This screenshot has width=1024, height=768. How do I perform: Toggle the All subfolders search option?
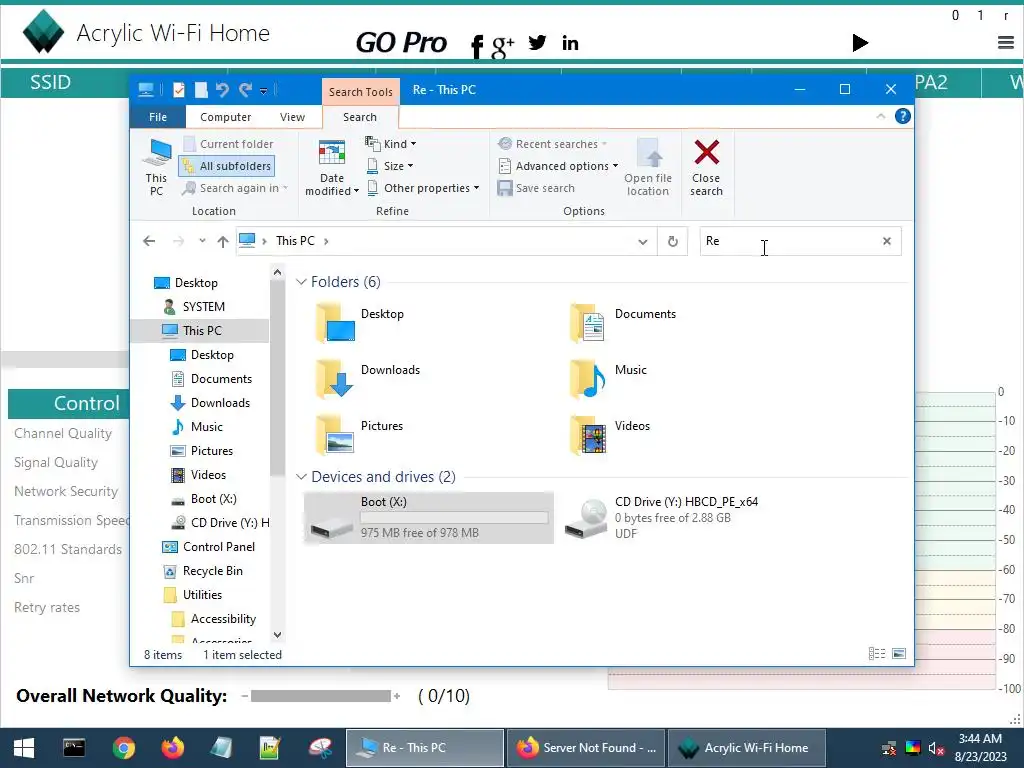point(227,166)
